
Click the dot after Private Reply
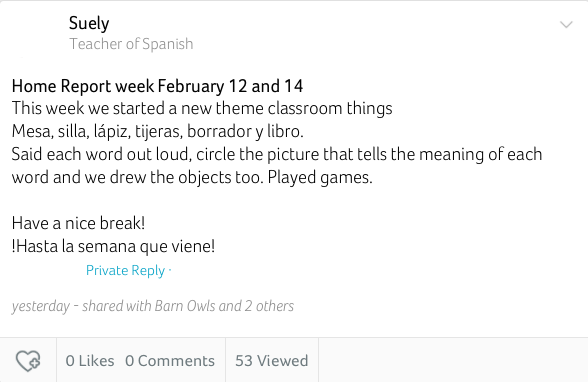[x=170, y=269]
